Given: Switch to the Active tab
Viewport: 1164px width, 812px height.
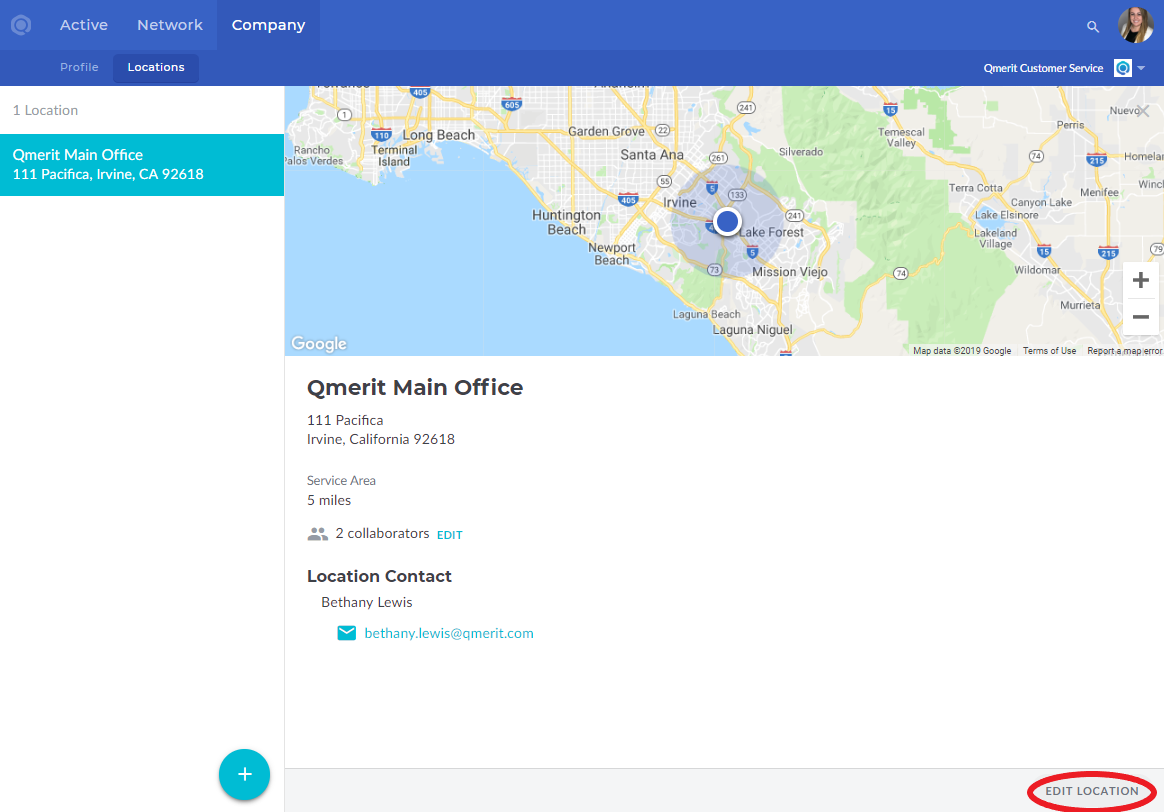Looking at the screenshot, I should pos(84,25).
